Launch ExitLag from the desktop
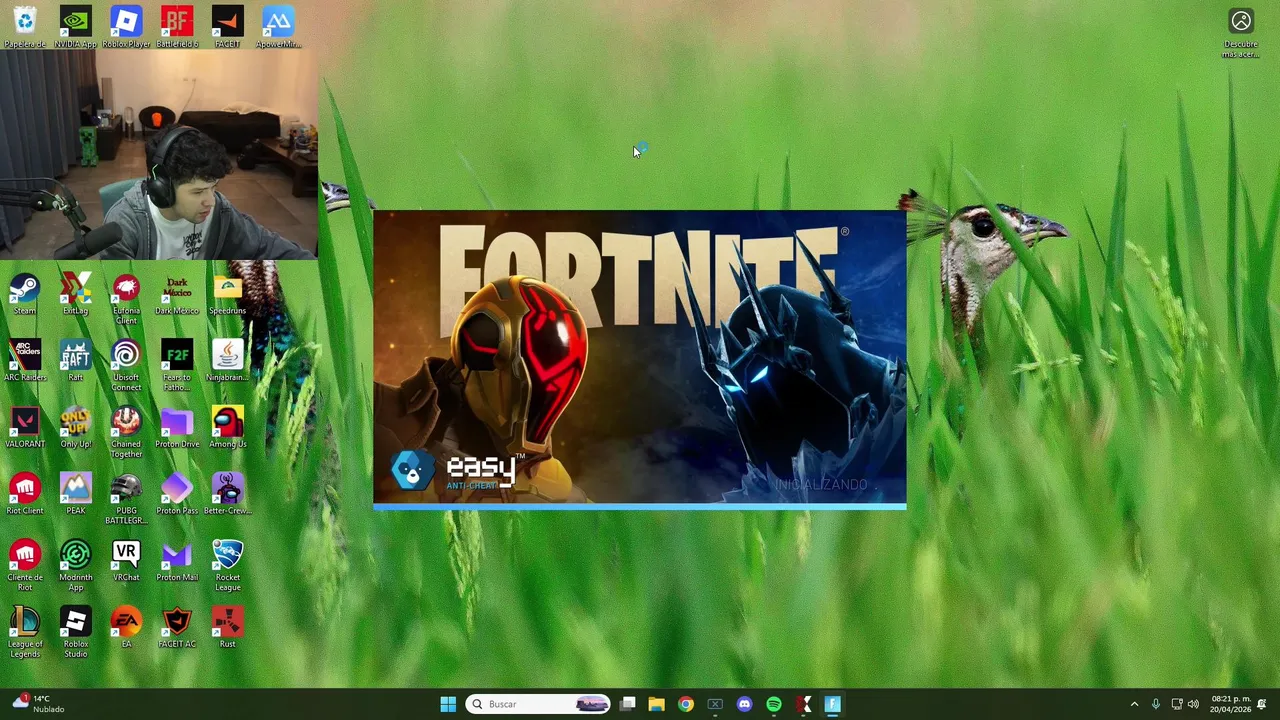The width and height of the screenshot is (1280, 720). (x=76, y=295)
